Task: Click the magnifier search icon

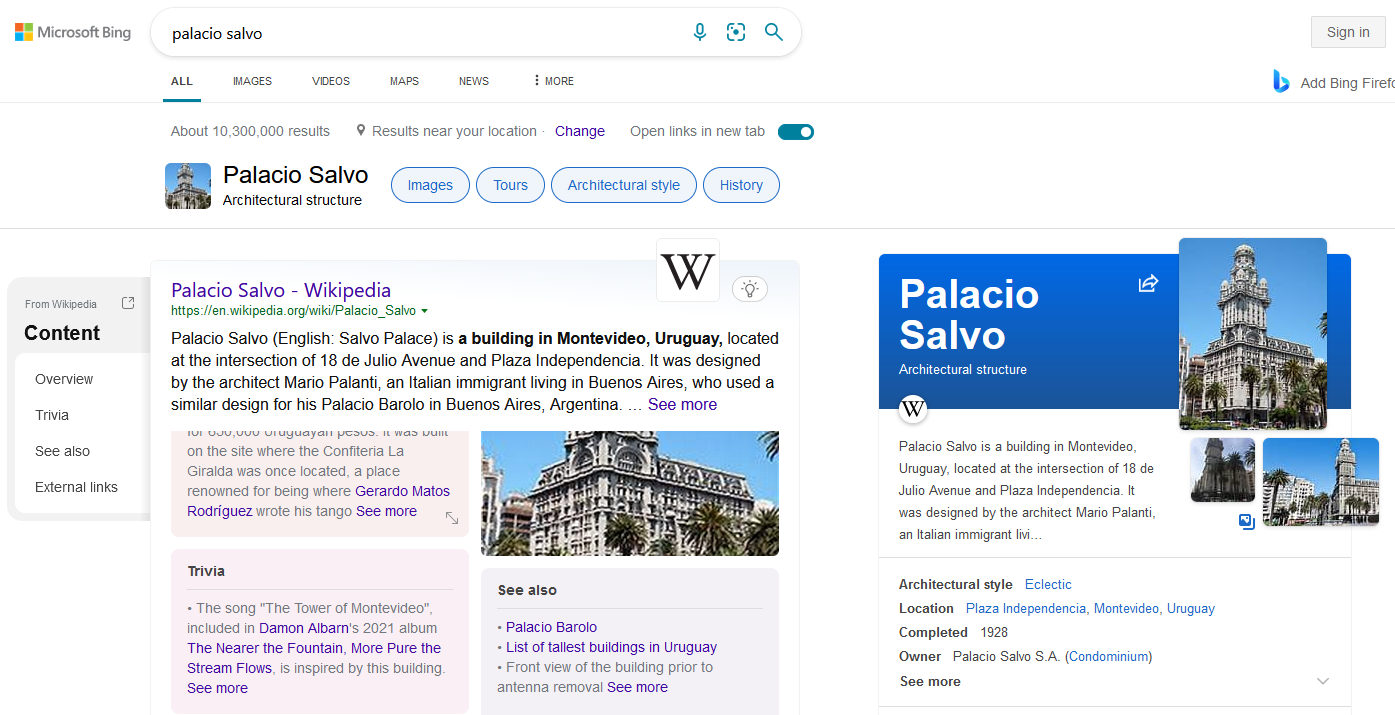Action: tap(773, 32)
